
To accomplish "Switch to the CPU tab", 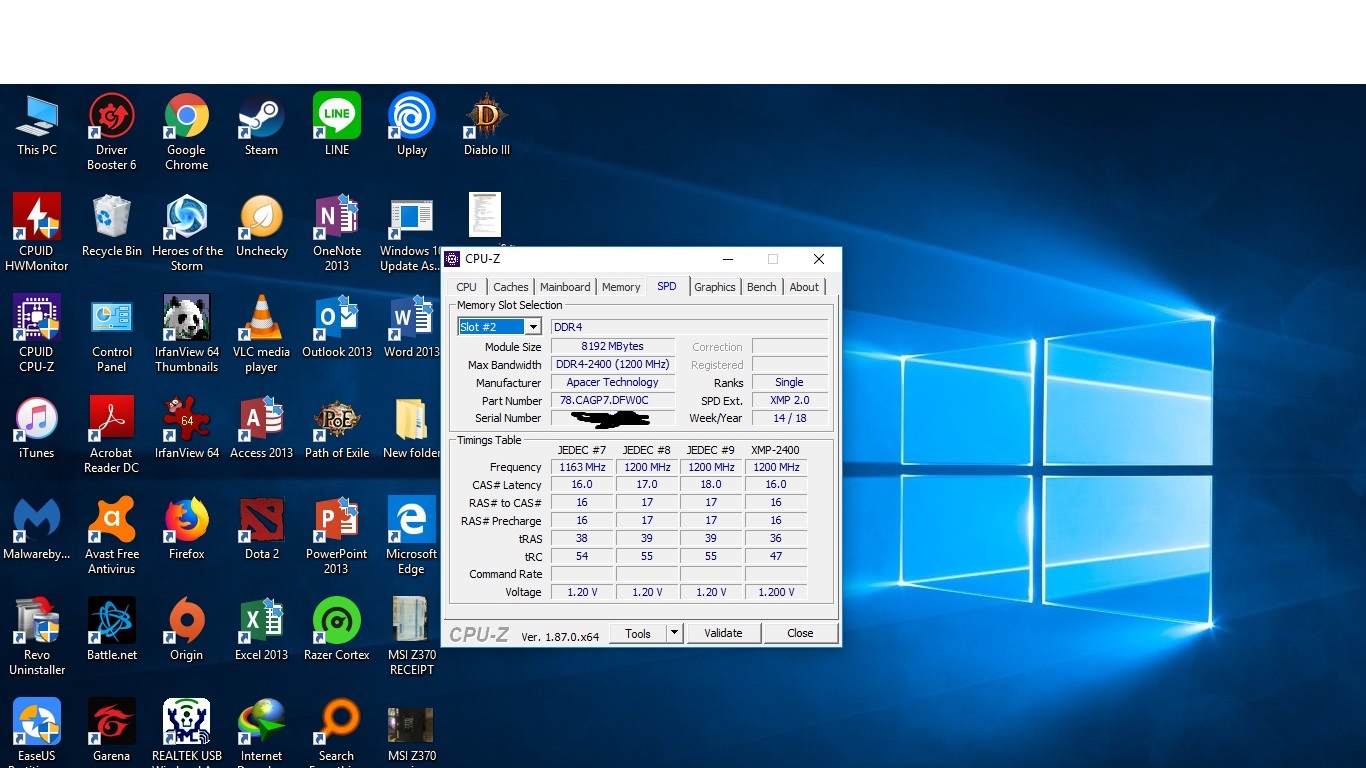I will pos(466,287).
